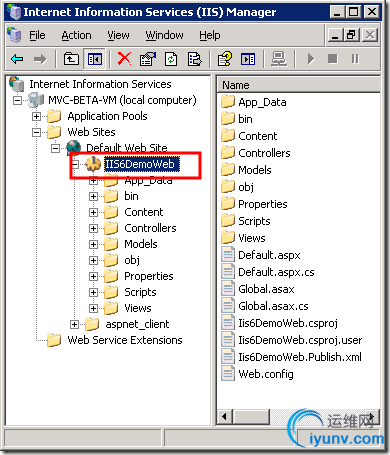Select Iis6DemoWeb.Publish.xml in file list

pos(300,357)
